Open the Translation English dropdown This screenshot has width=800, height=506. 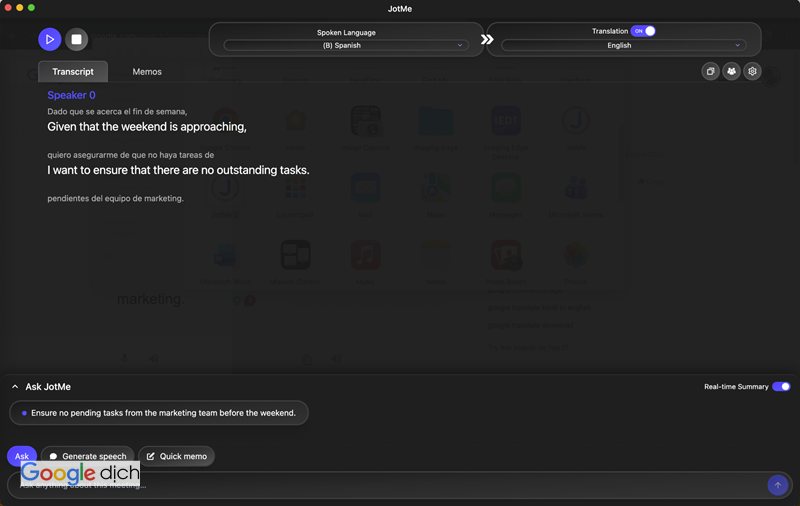coord(623,45)
